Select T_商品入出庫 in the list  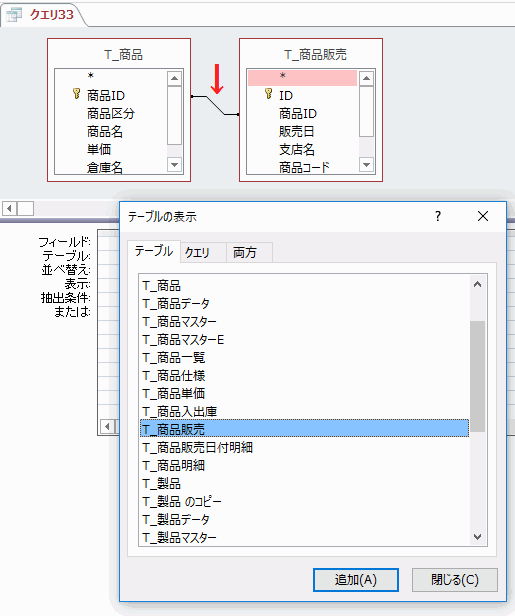point(304,411)
